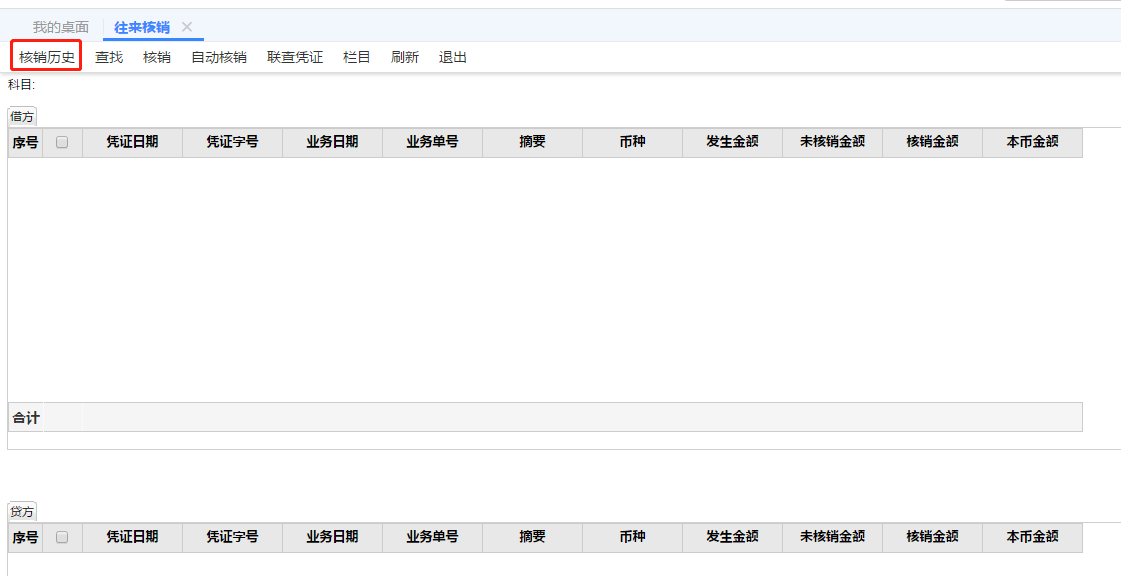This screenshot has height=576, width=1121.
Task: Click 刷新 to refresh the list
Action: tap(405, 57)
